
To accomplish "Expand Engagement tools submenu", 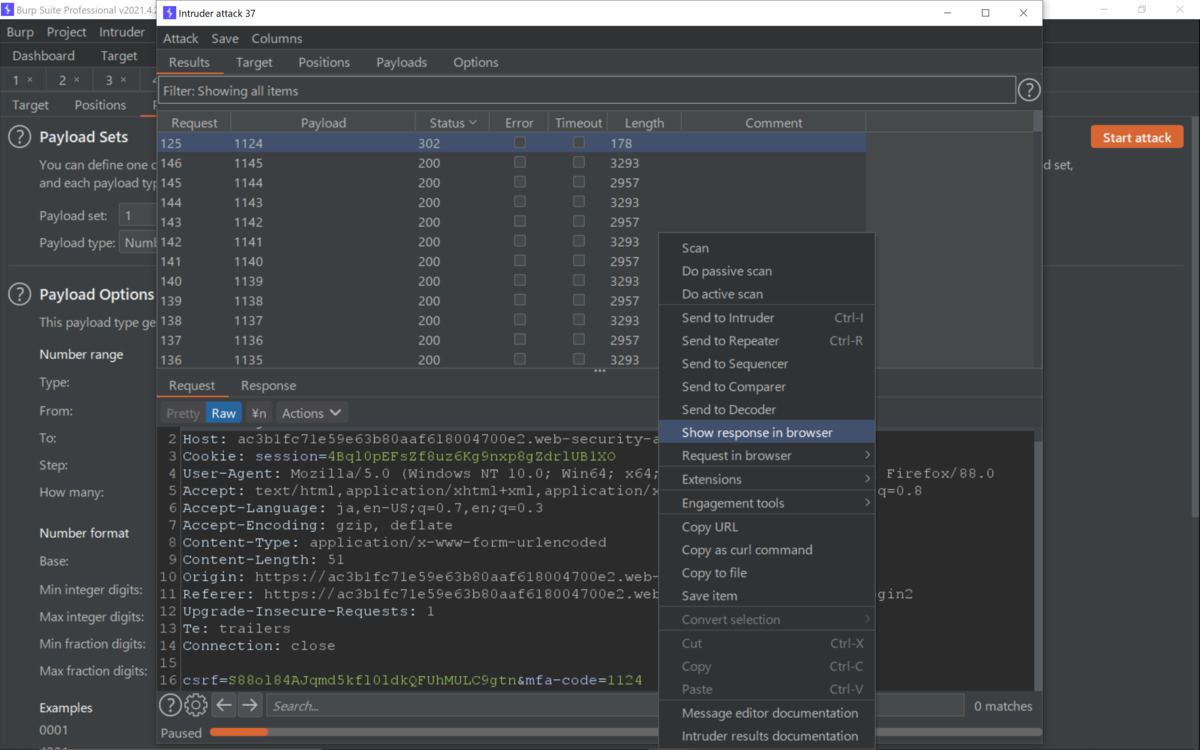I will (767, 503).
